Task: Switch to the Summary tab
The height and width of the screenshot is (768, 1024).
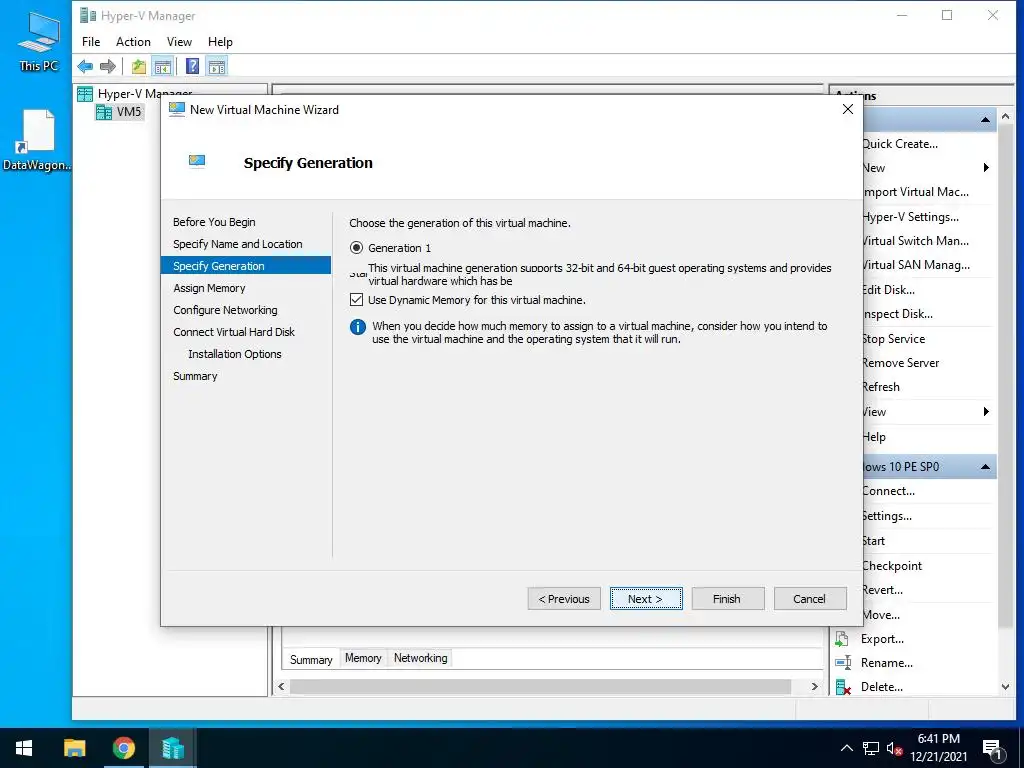Action: (x=311, y=659)
